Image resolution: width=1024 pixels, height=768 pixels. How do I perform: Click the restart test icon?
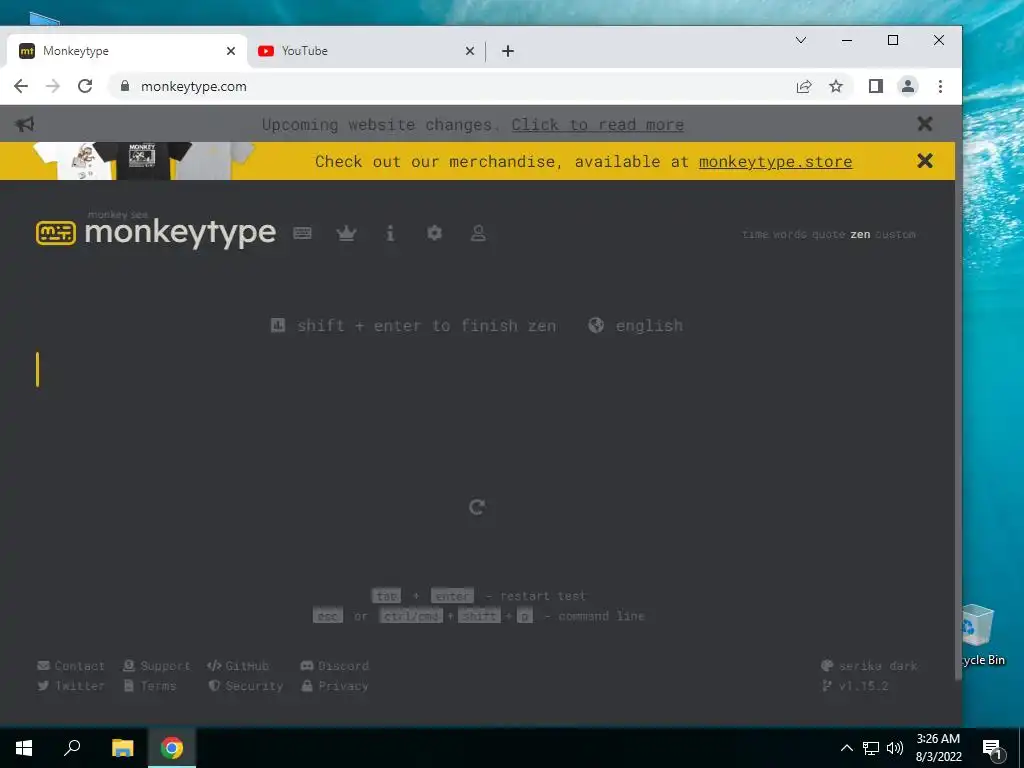(477, 507)
